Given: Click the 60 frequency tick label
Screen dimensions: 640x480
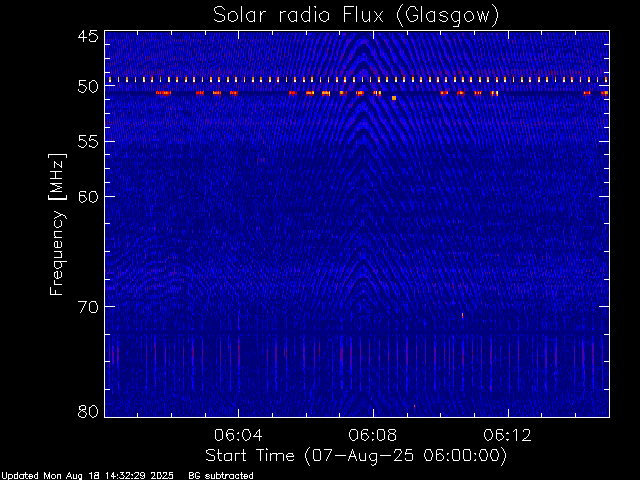Looking at the screenshot, I should (88, 197).
